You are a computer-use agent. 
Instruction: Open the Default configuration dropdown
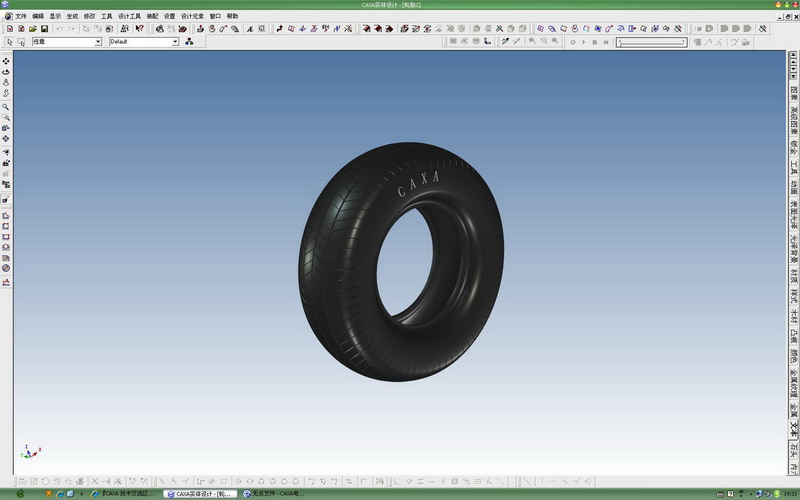[x=144, y=42]
